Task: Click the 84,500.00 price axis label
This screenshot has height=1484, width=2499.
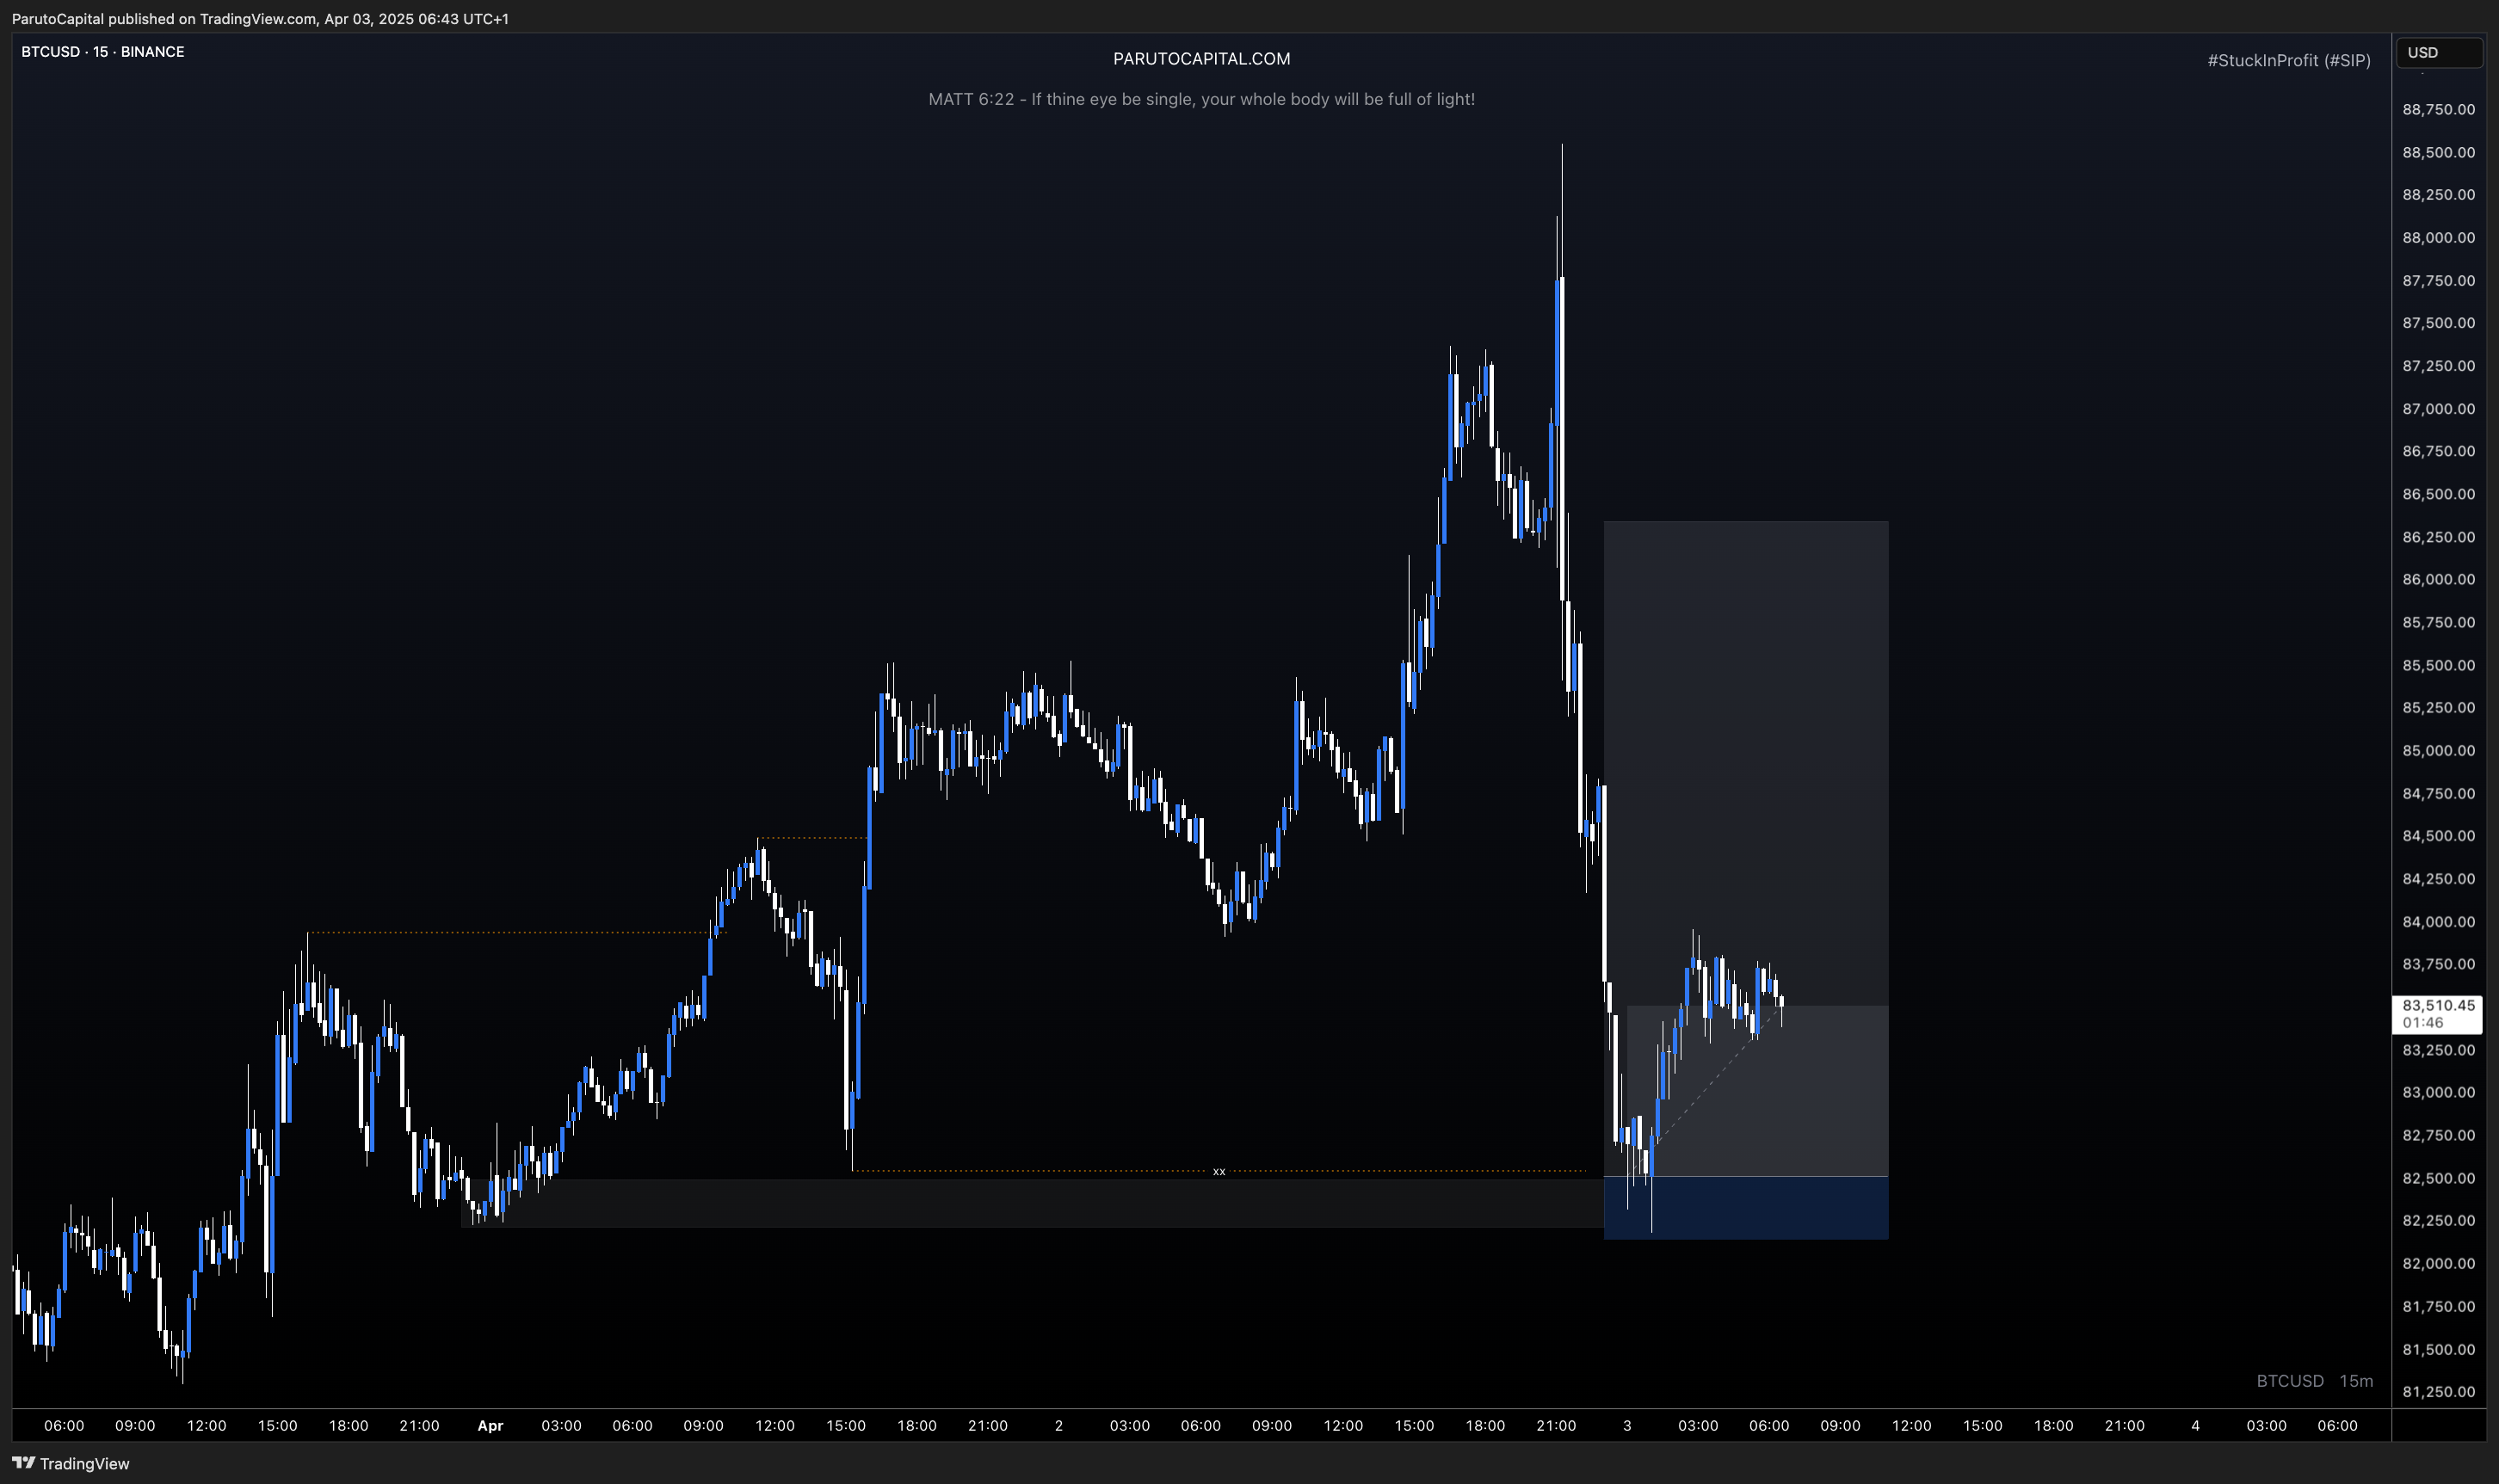Action: click(2438, 835)
